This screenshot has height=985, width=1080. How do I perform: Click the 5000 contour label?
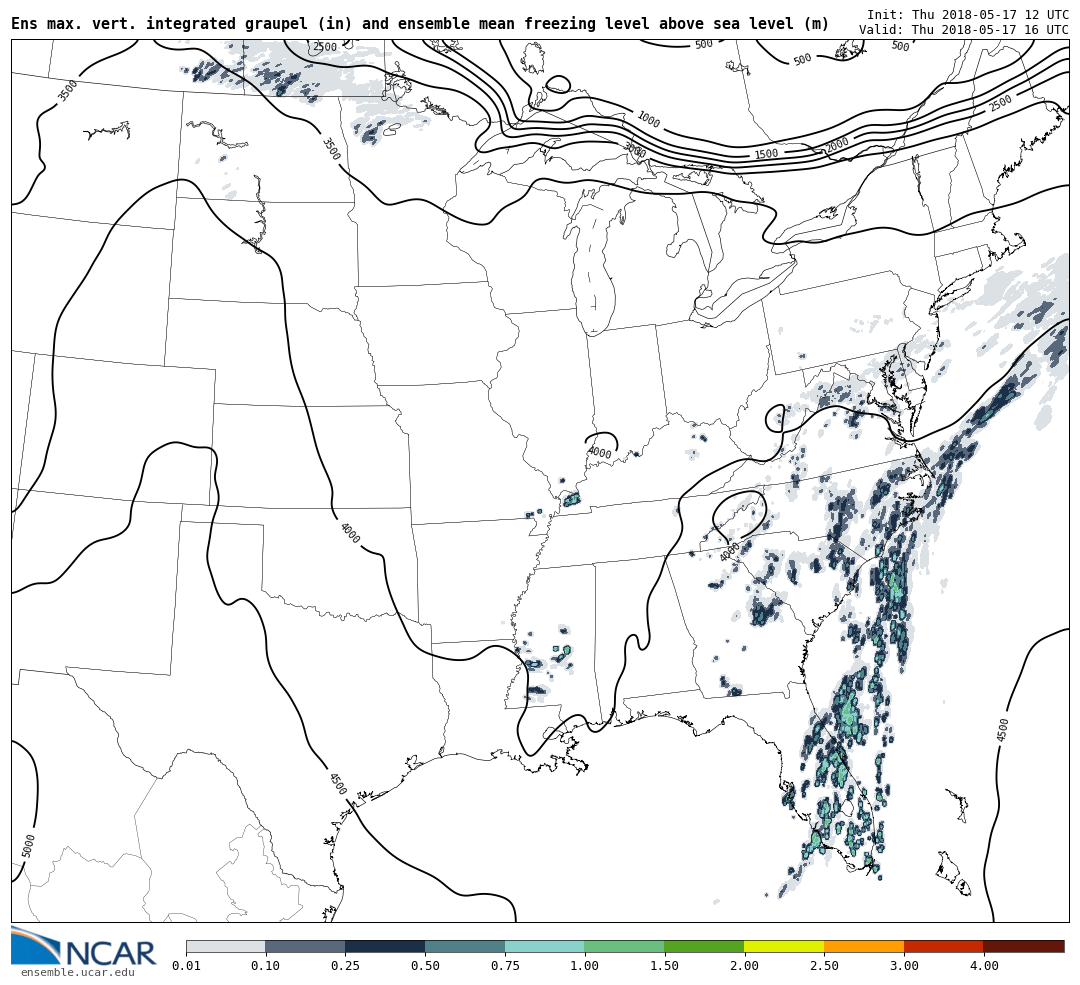point(29,845)
